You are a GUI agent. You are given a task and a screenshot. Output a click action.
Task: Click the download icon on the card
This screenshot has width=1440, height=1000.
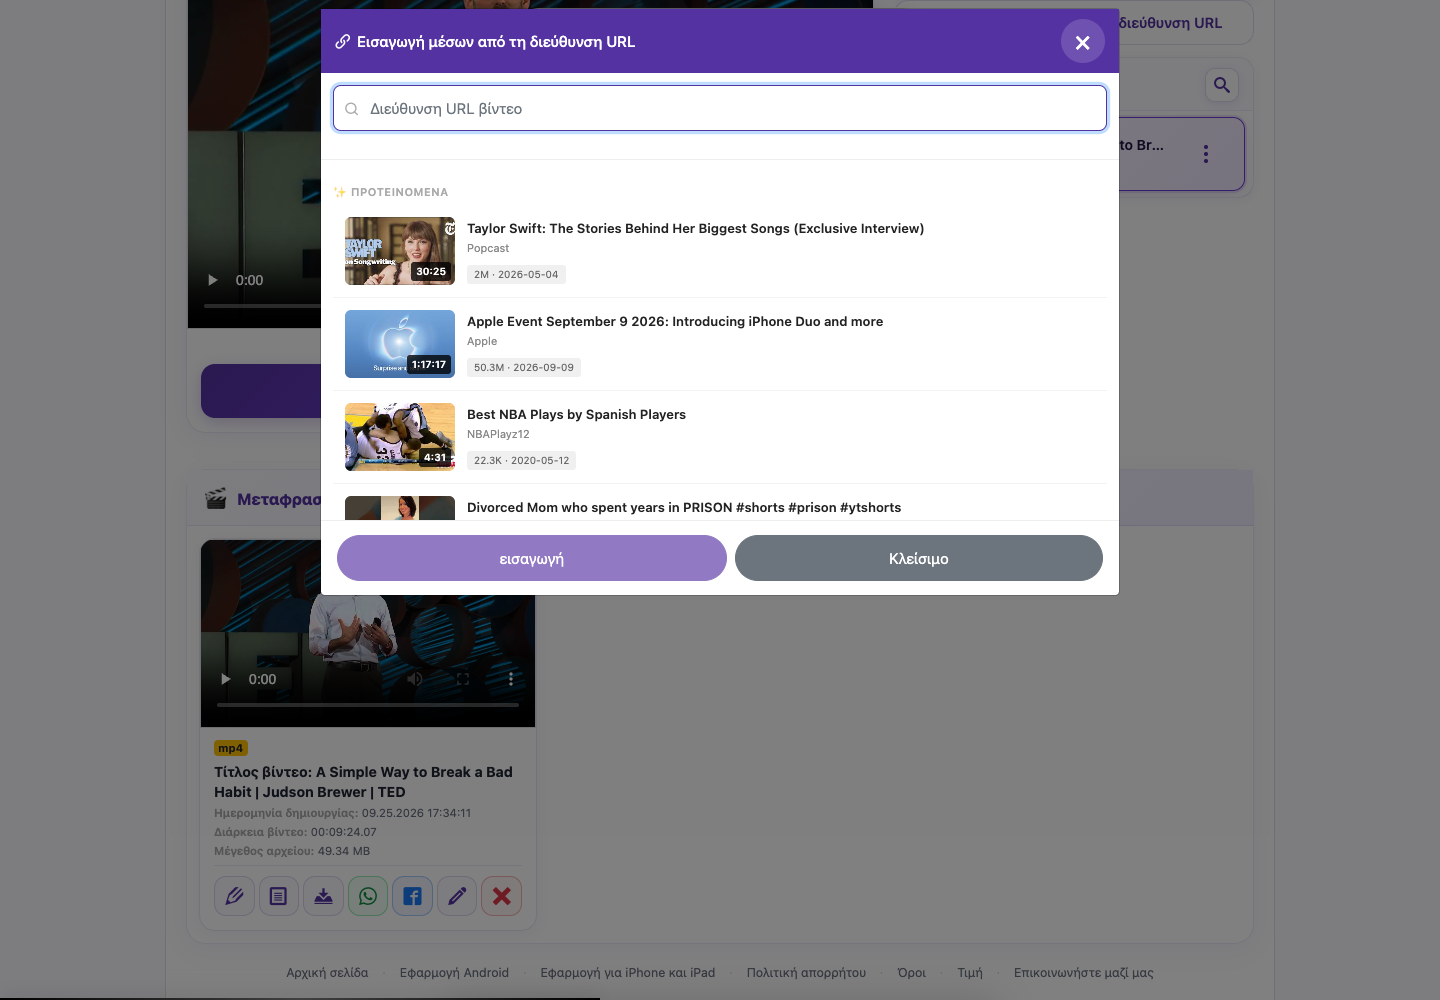click(324, 896)
